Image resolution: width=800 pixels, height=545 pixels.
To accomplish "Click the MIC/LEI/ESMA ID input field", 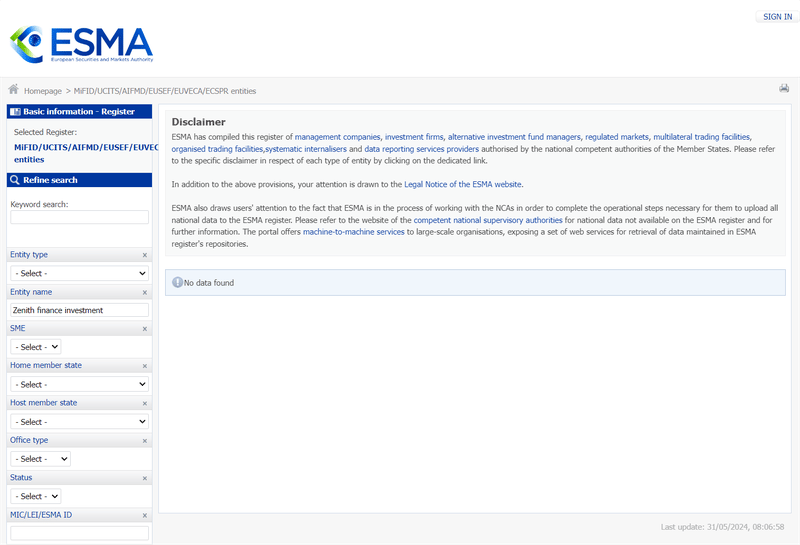I will [80, 533].
